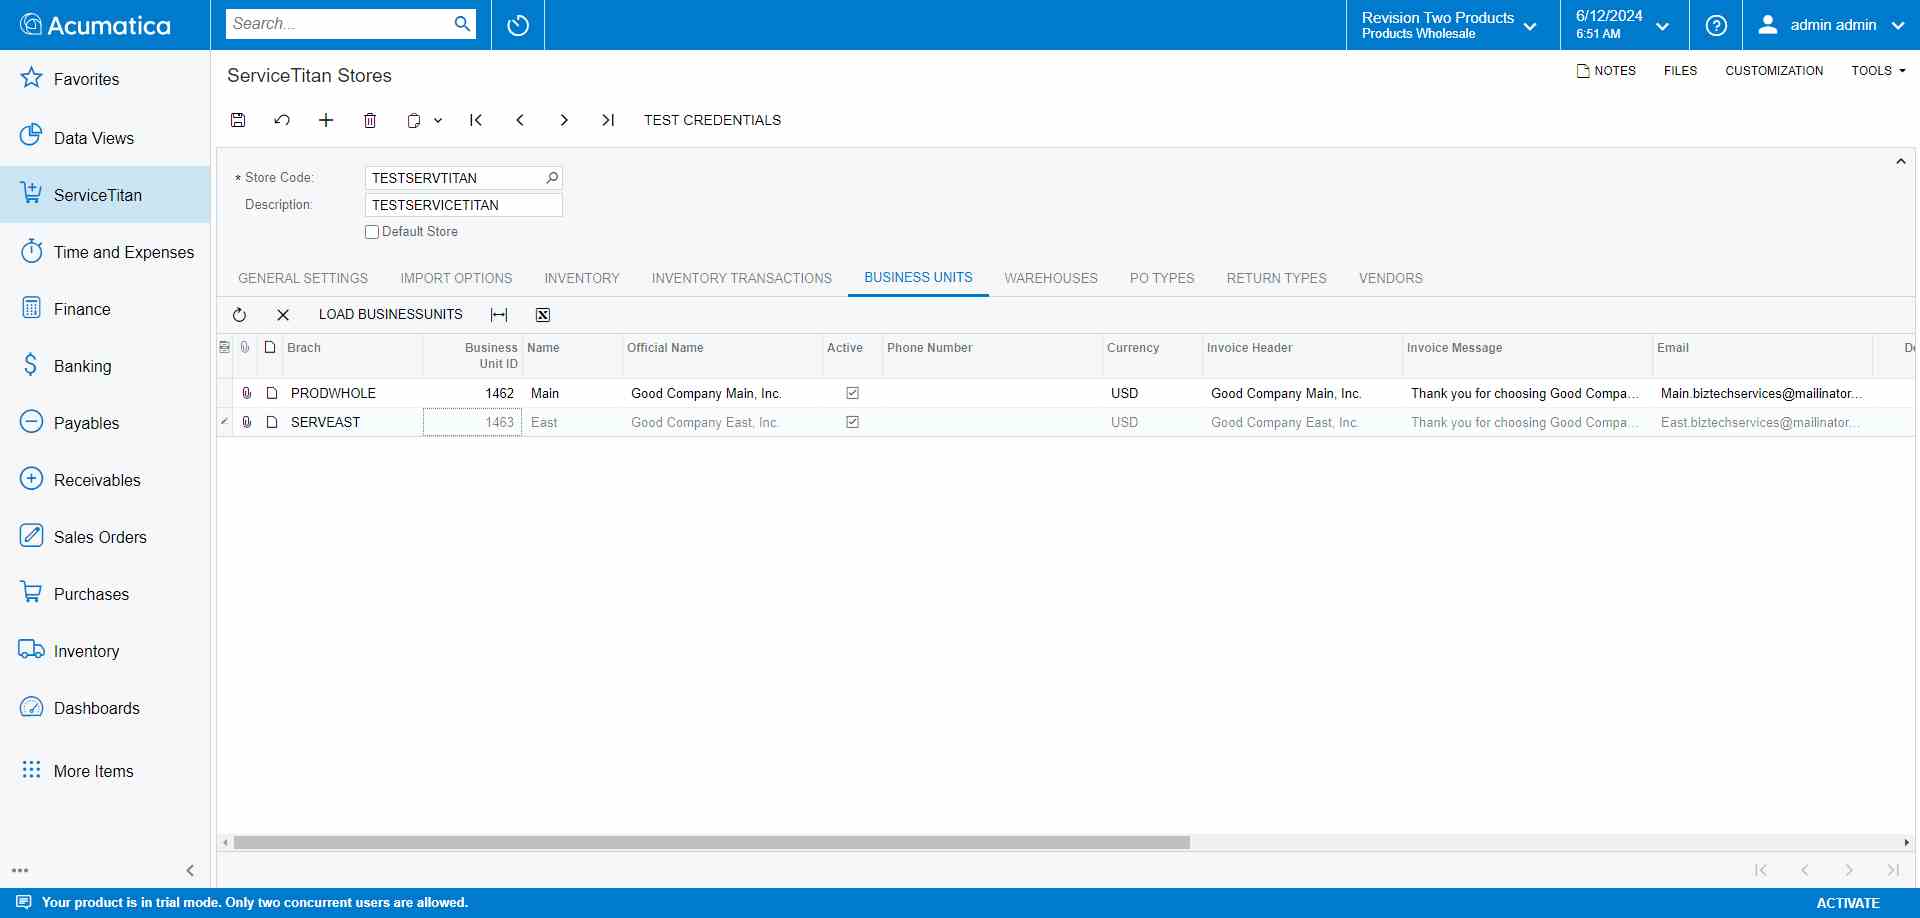Switch to the VENDORS tab

click(1391, 278)
